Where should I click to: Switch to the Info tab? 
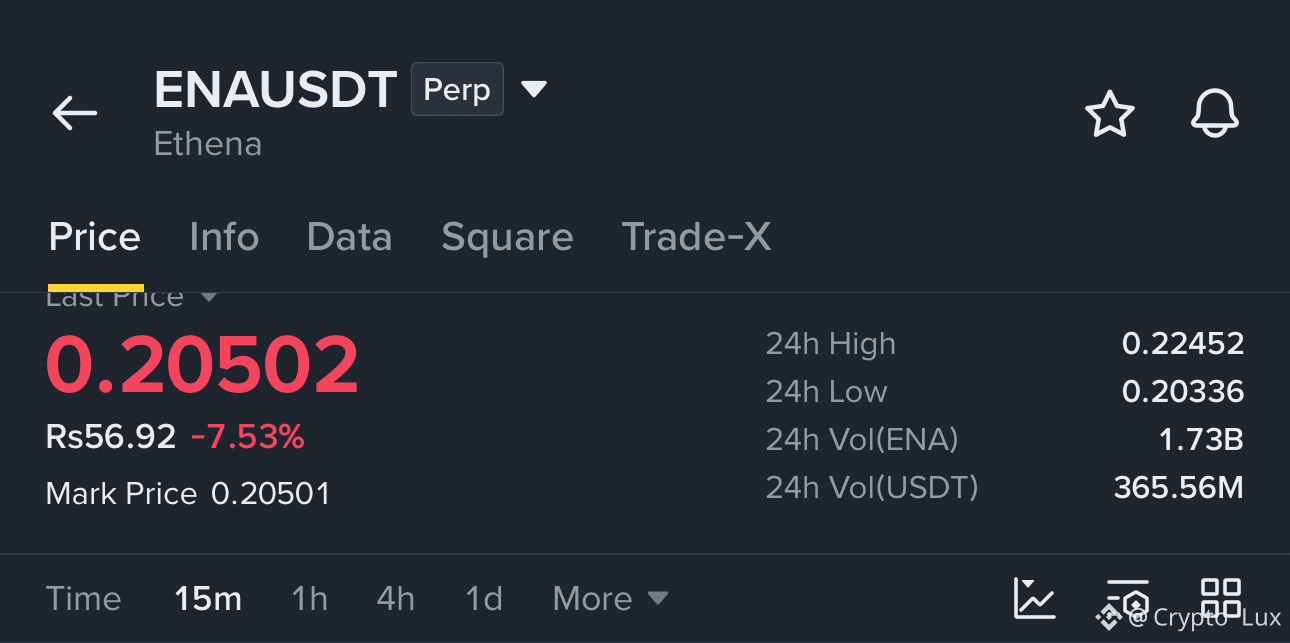click(x=224, y=238)
